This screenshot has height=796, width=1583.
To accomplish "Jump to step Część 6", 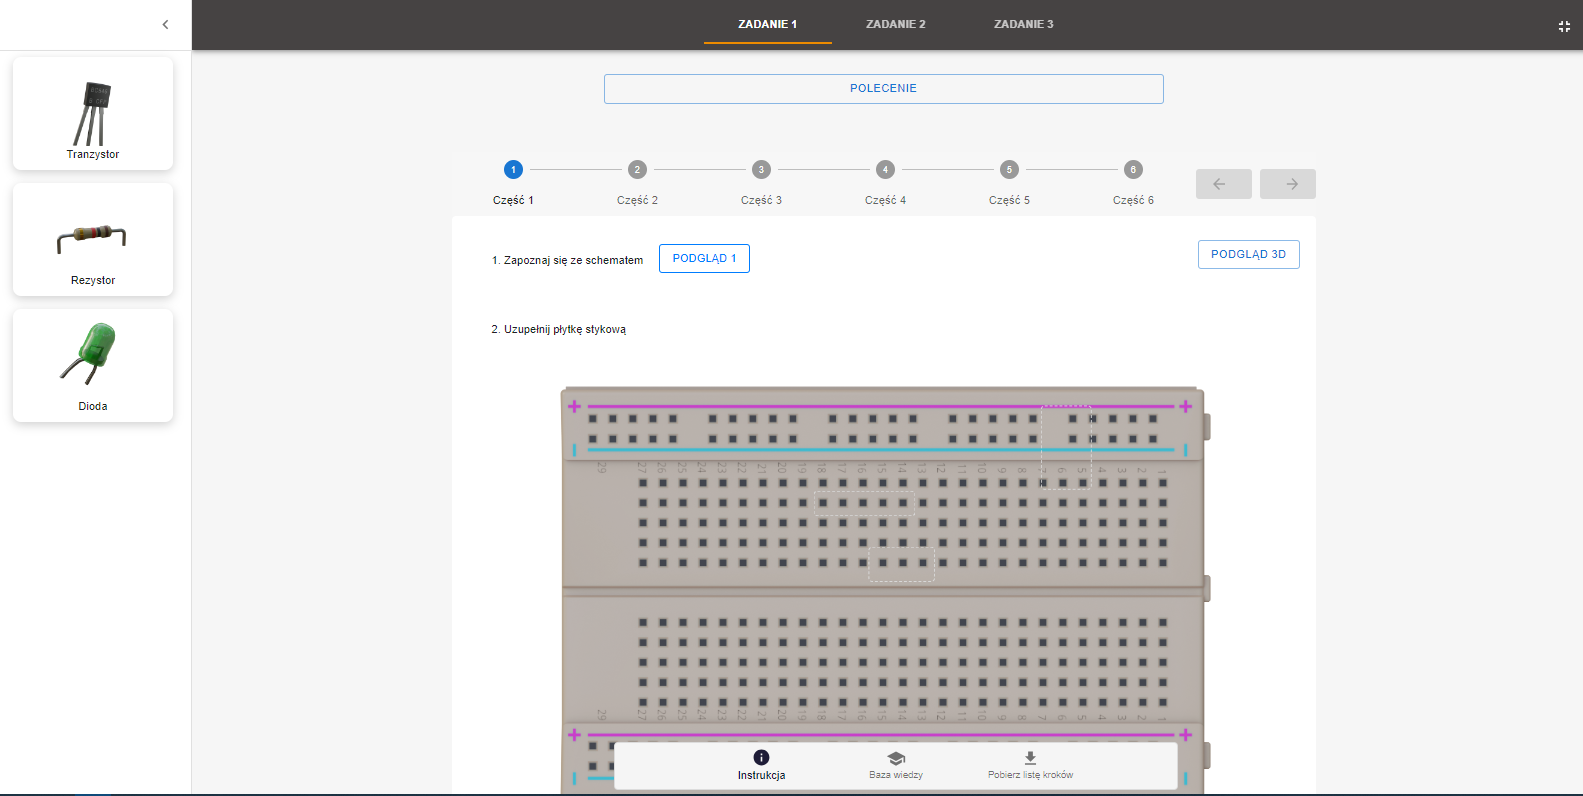I will coord(1133,170).
